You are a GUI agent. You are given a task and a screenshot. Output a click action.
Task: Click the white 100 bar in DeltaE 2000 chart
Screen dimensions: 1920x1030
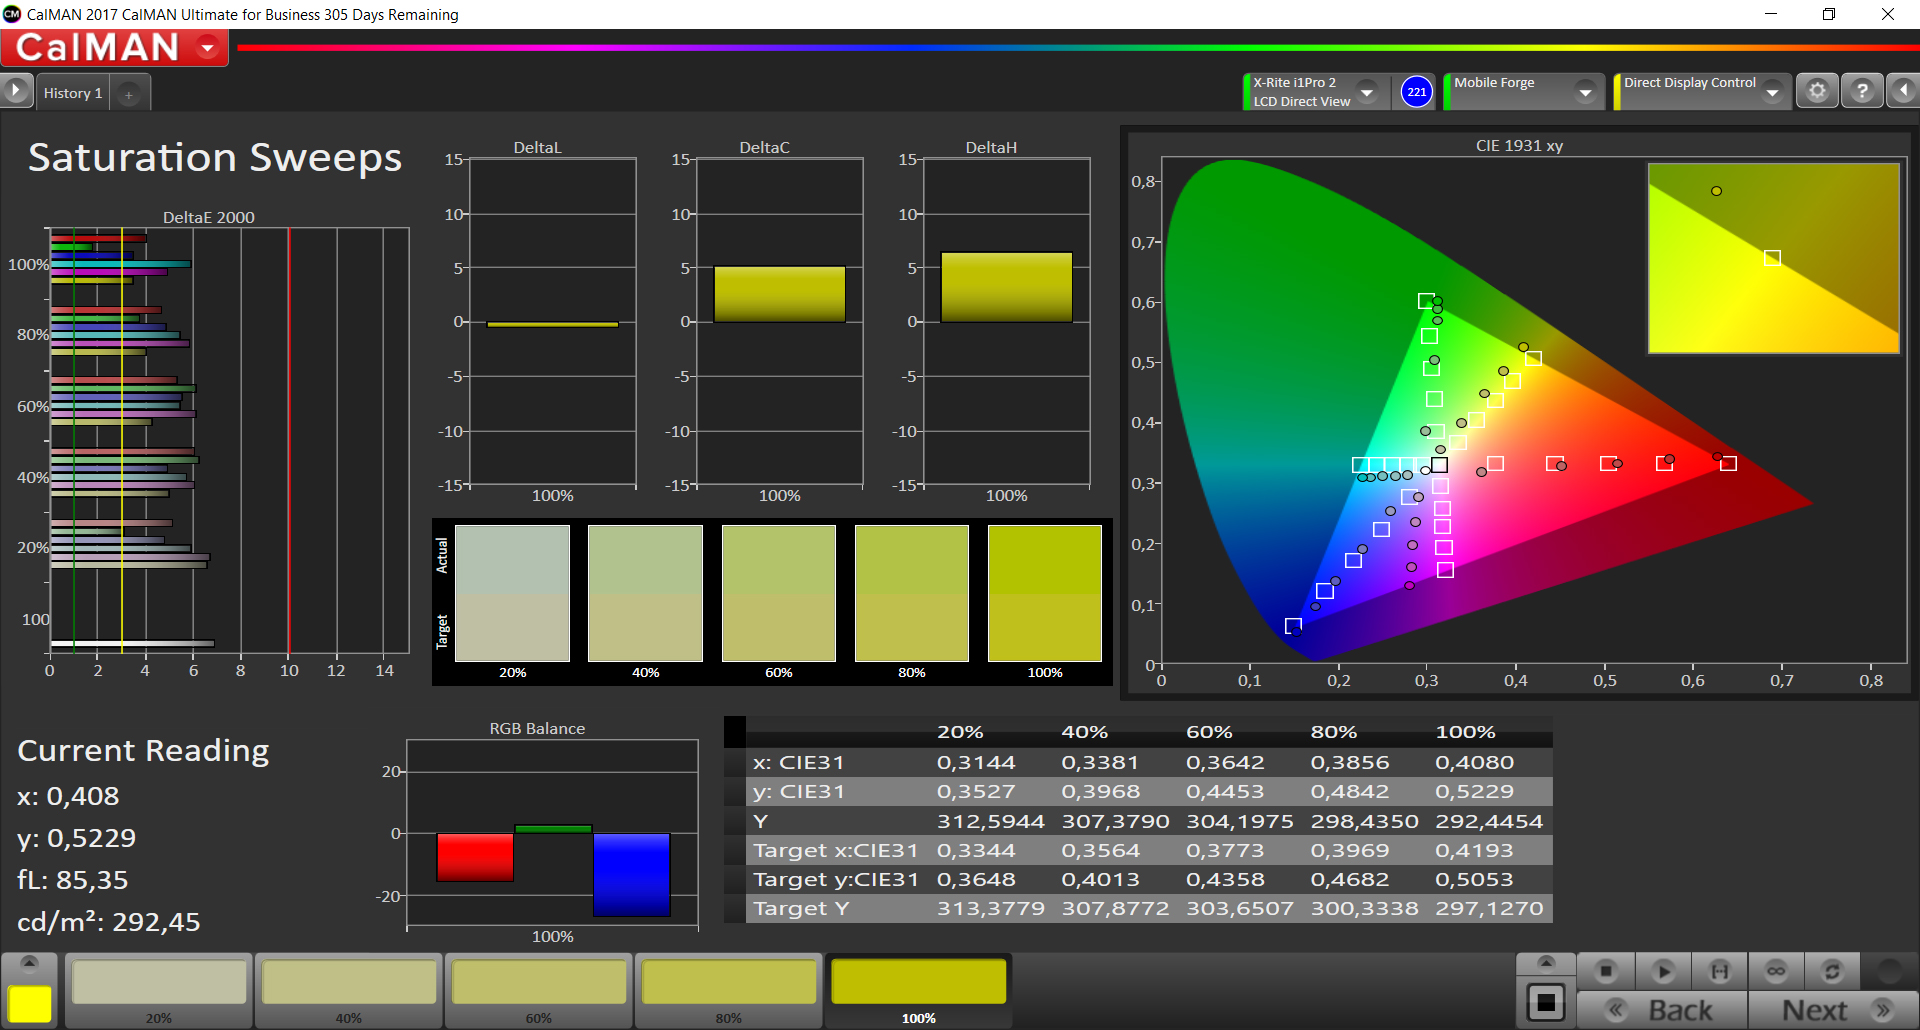tap(132, 643)
